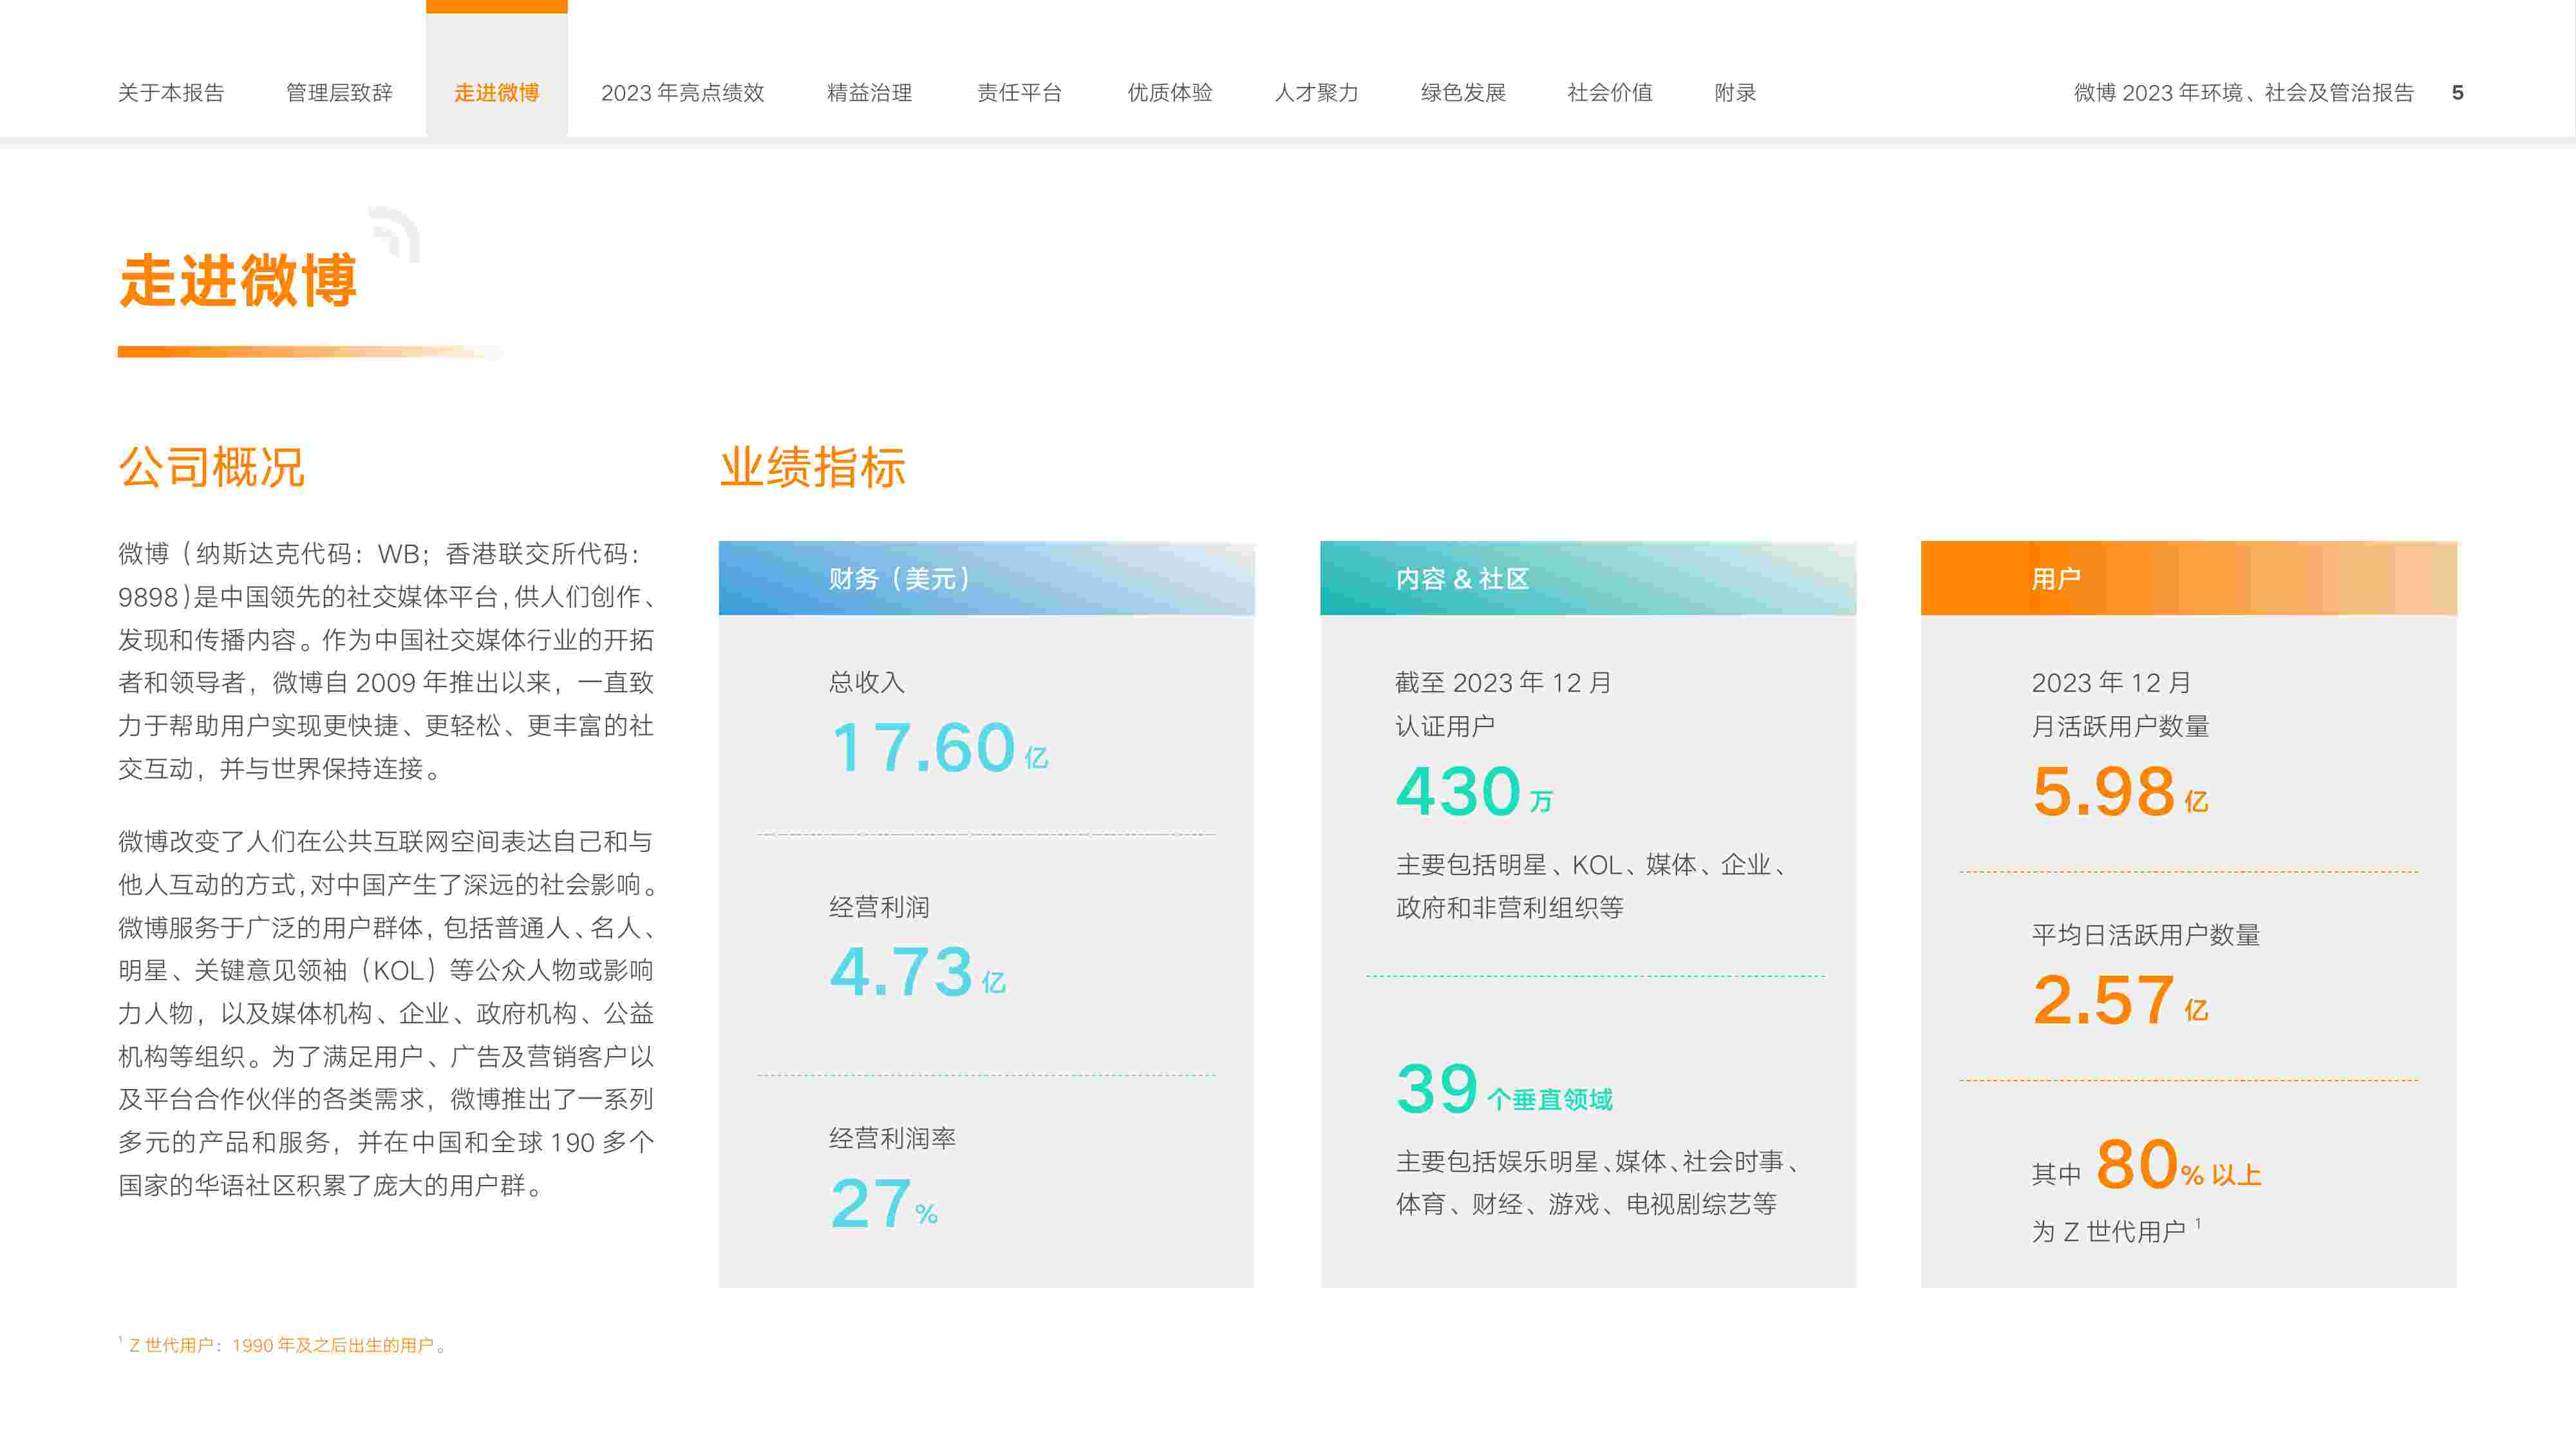
Task: Click the 为 Z 世代用户 text
Action: 2109,1231
